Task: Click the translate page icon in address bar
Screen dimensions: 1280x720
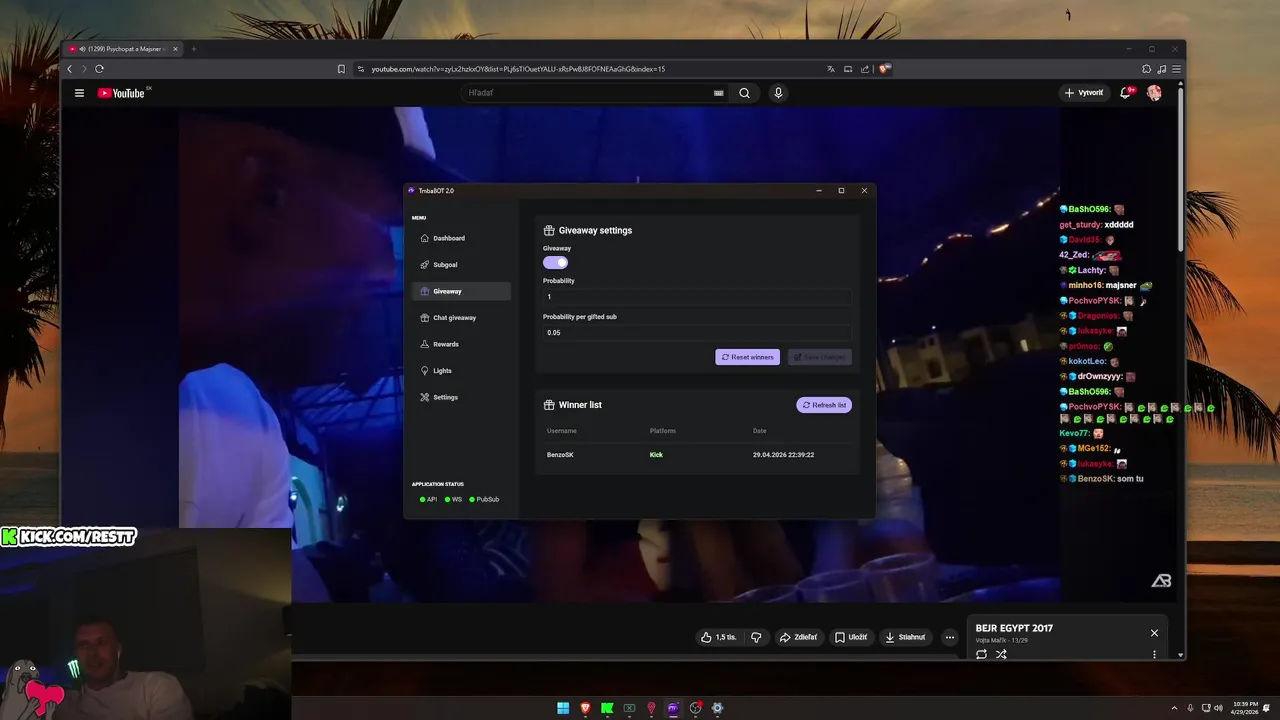Action: 830,69
